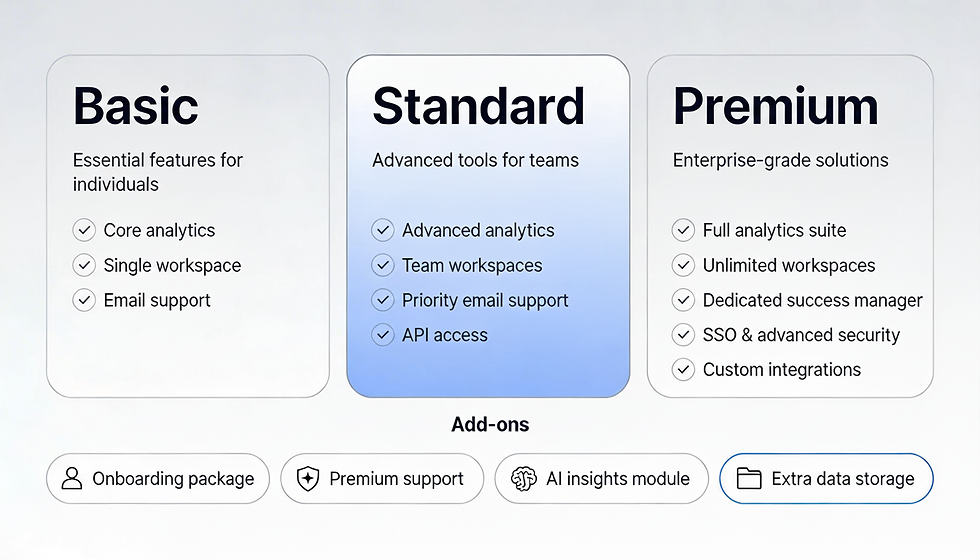Screen dimensions: 980x560
Task: Choose the Onboarding package add-on
Action: pyautogui.click(x=158, y=479)
